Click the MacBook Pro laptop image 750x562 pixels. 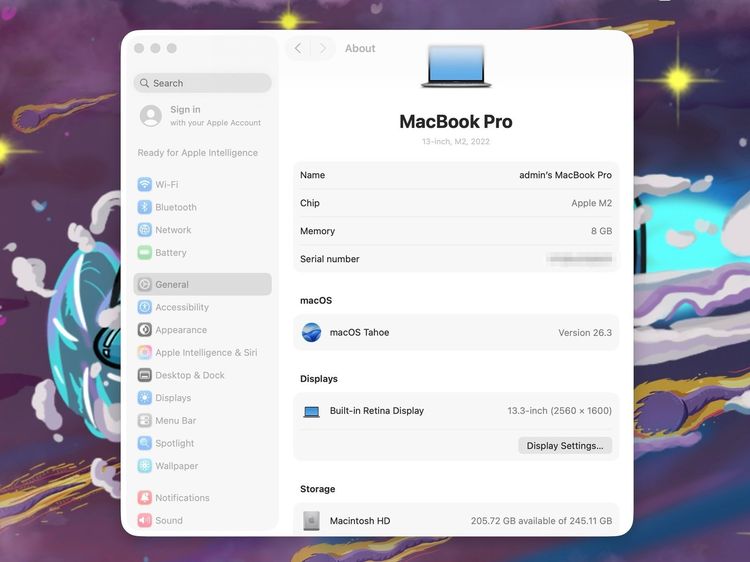coord(456,66)
